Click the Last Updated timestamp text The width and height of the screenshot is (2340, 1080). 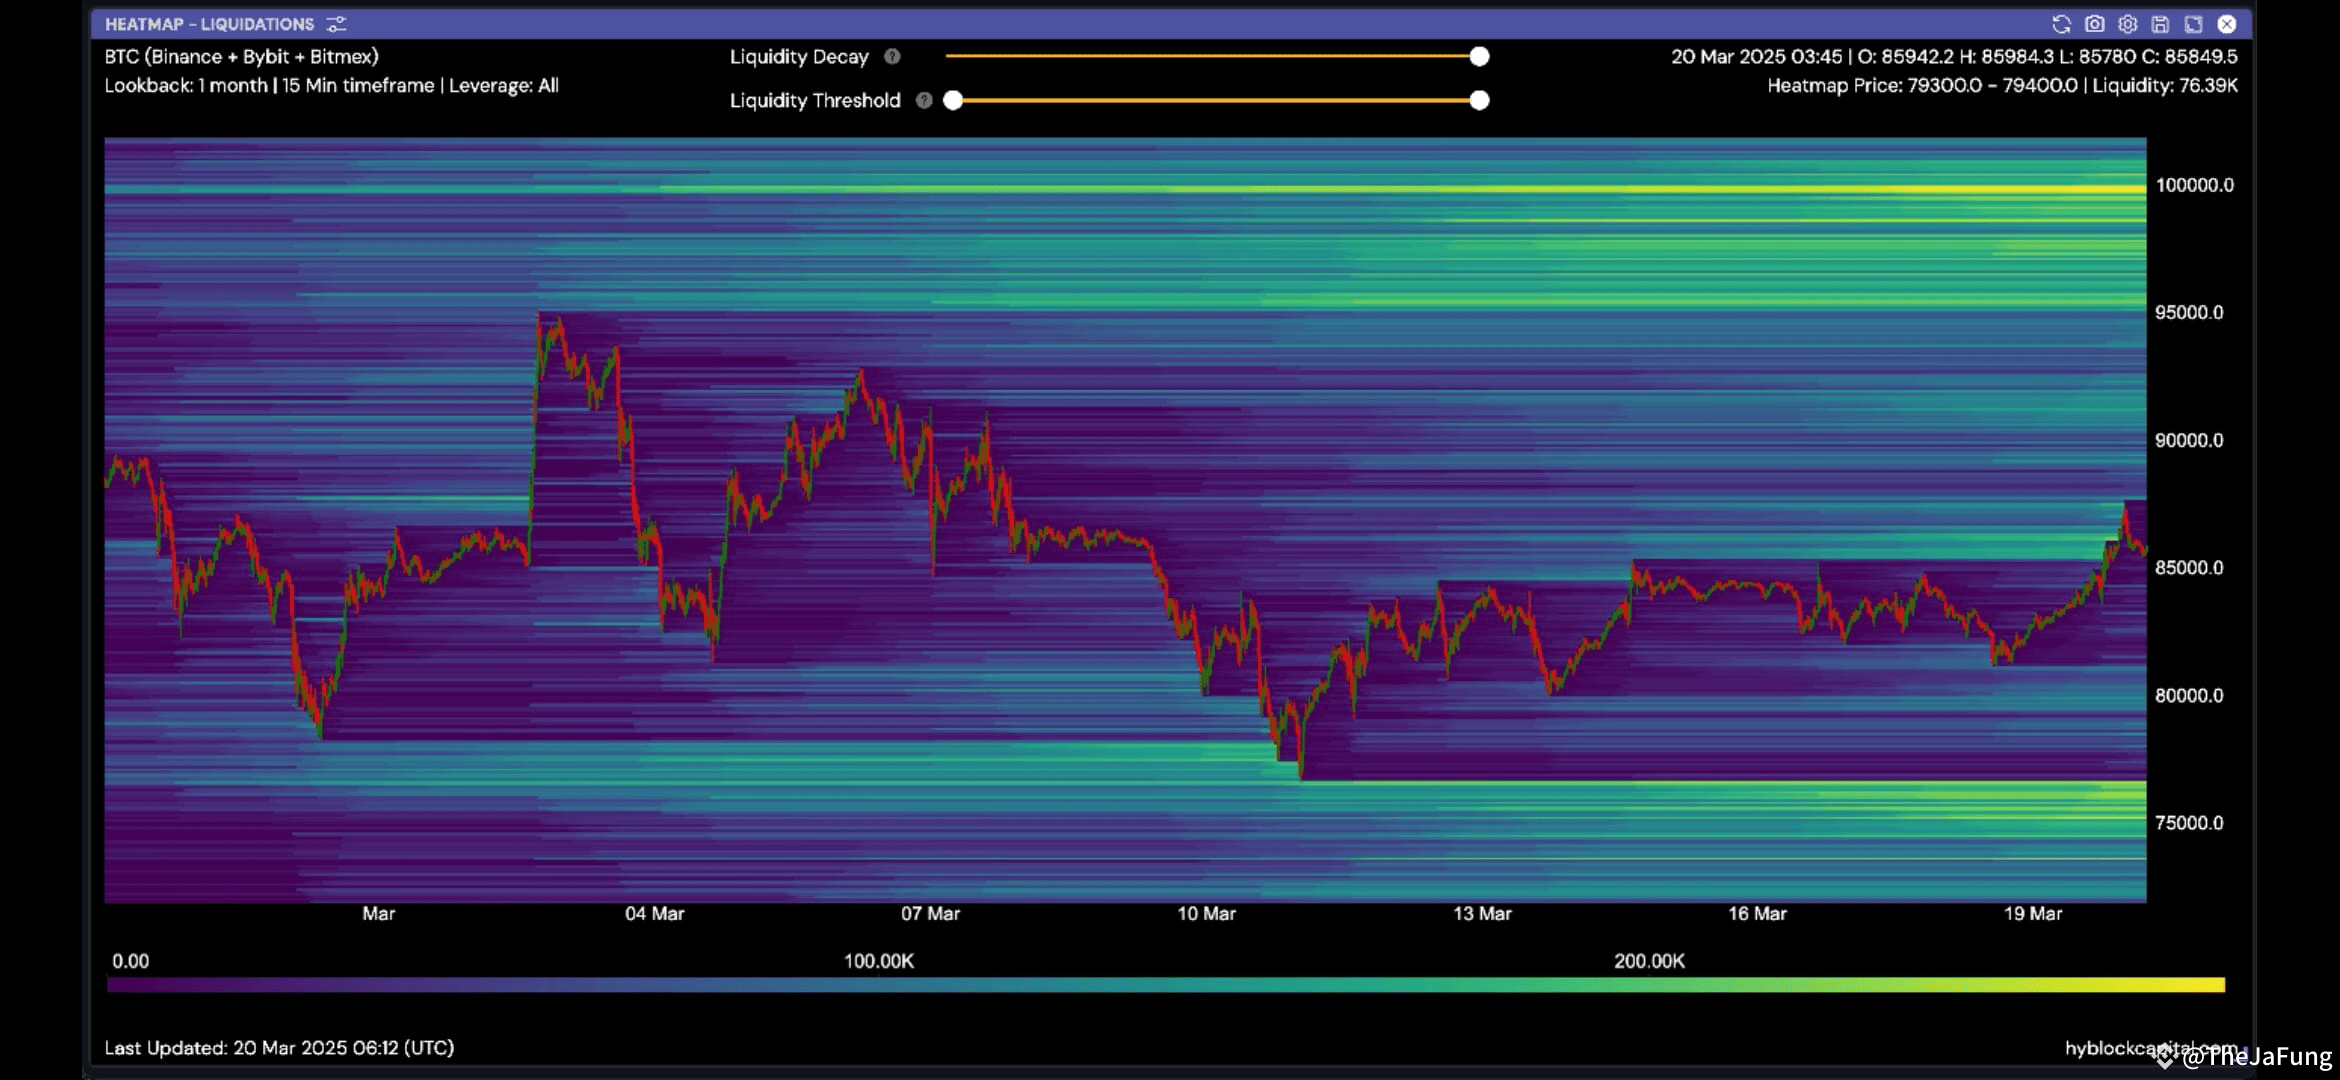pos(279,1048)
